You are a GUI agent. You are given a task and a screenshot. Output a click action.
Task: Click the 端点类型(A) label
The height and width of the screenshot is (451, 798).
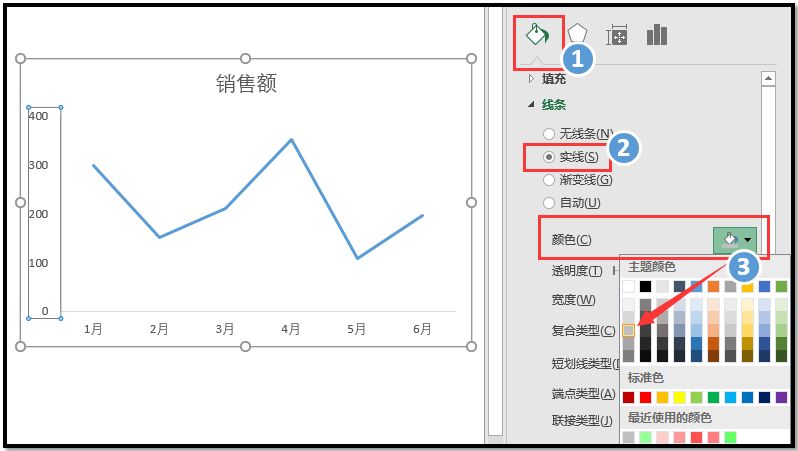coord(584,393)
